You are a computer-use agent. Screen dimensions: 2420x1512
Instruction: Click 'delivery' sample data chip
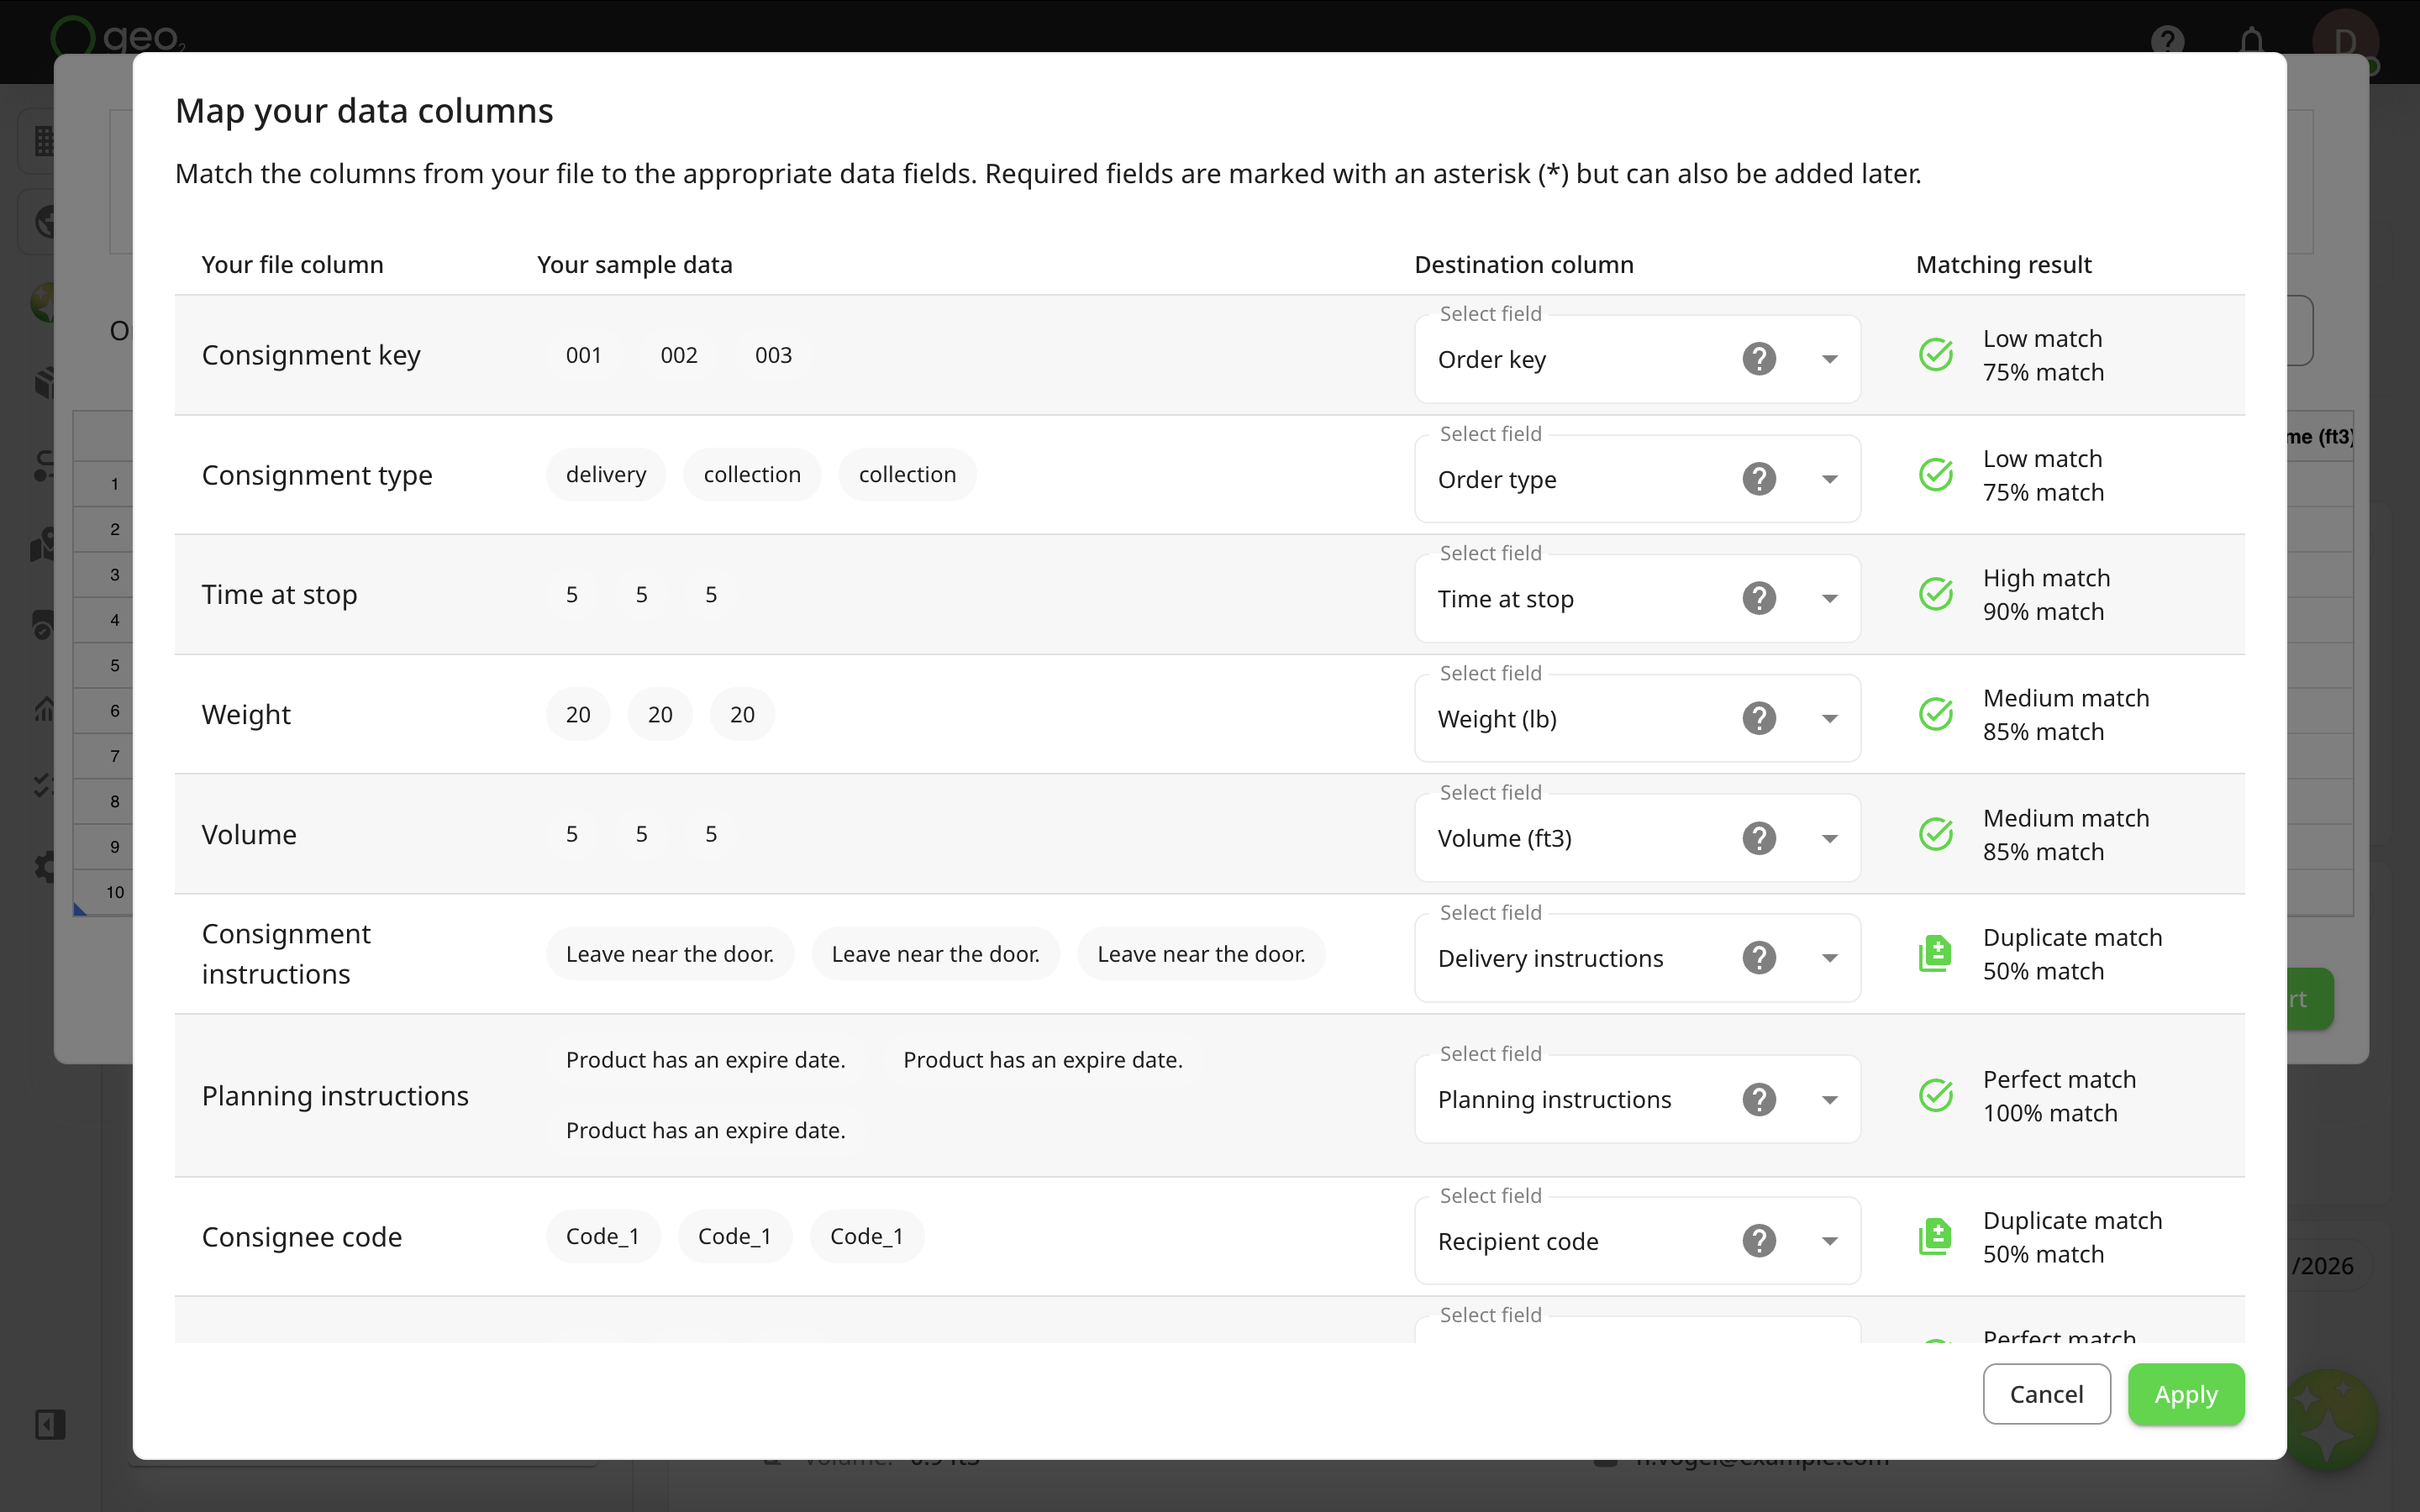tap(606, 474)
